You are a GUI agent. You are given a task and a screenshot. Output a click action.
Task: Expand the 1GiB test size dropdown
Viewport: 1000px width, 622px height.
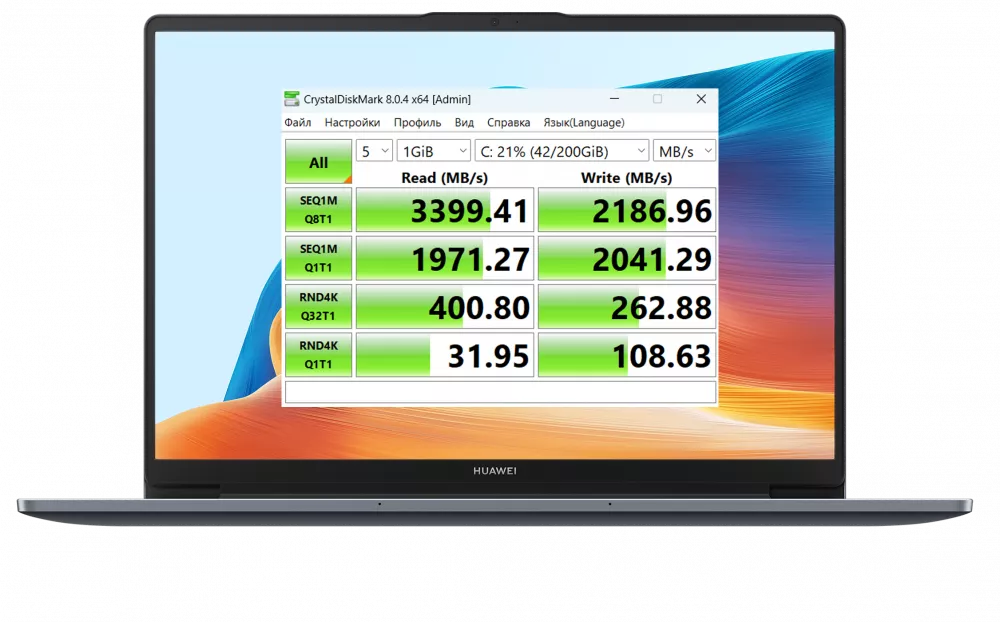click(434, 151)
